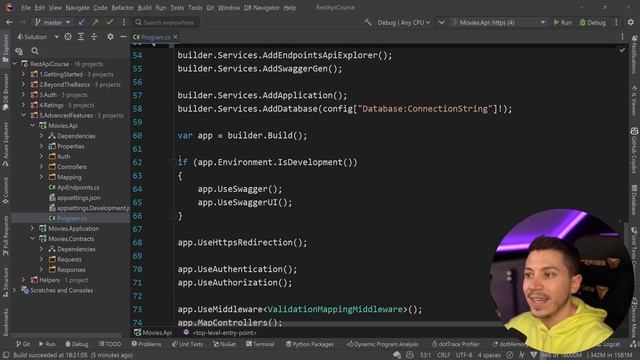Collapse the 5.AdvancedFeatures folder

coord(23,116)
